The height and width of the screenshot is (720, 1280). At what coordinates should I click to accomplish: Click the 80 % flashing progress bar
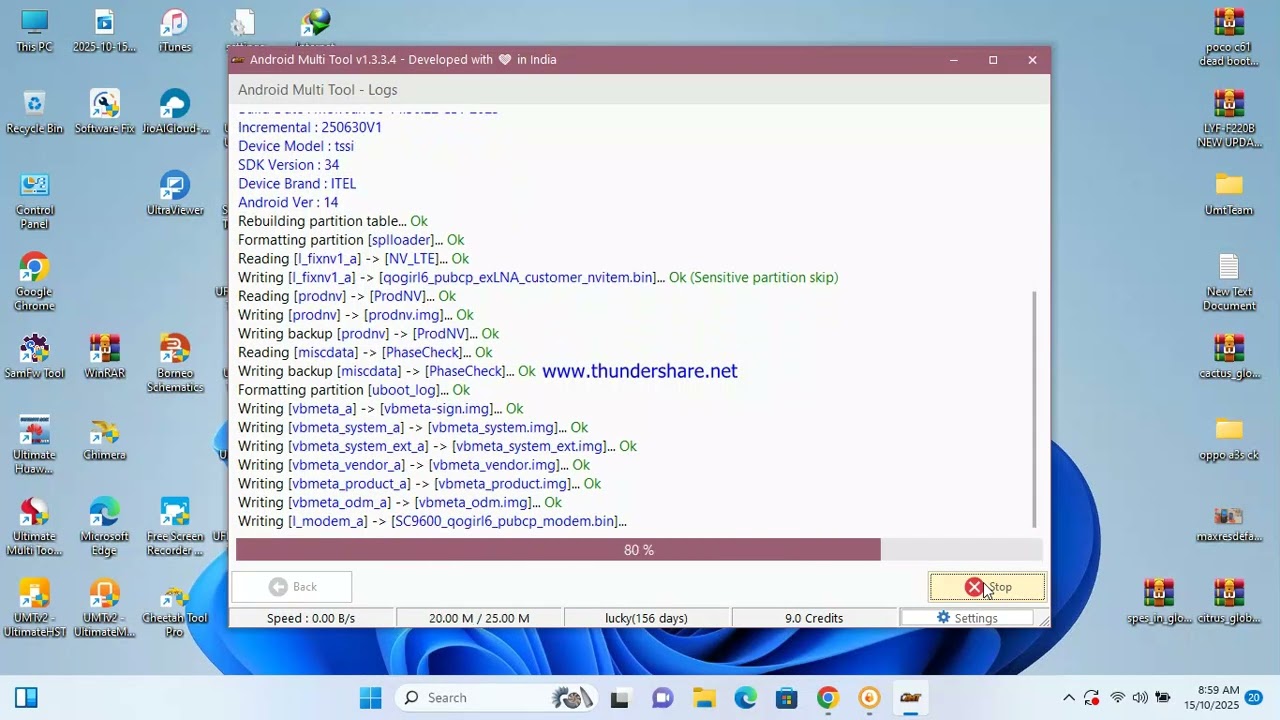click(x=639, y=550)
